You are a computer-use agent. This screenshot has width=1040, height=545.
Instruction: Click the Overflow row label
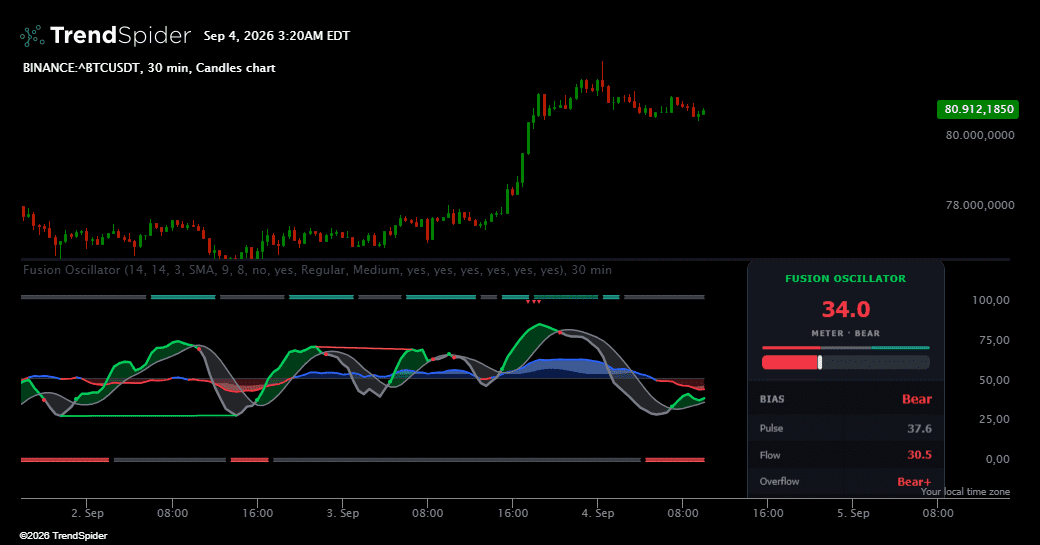779,481
